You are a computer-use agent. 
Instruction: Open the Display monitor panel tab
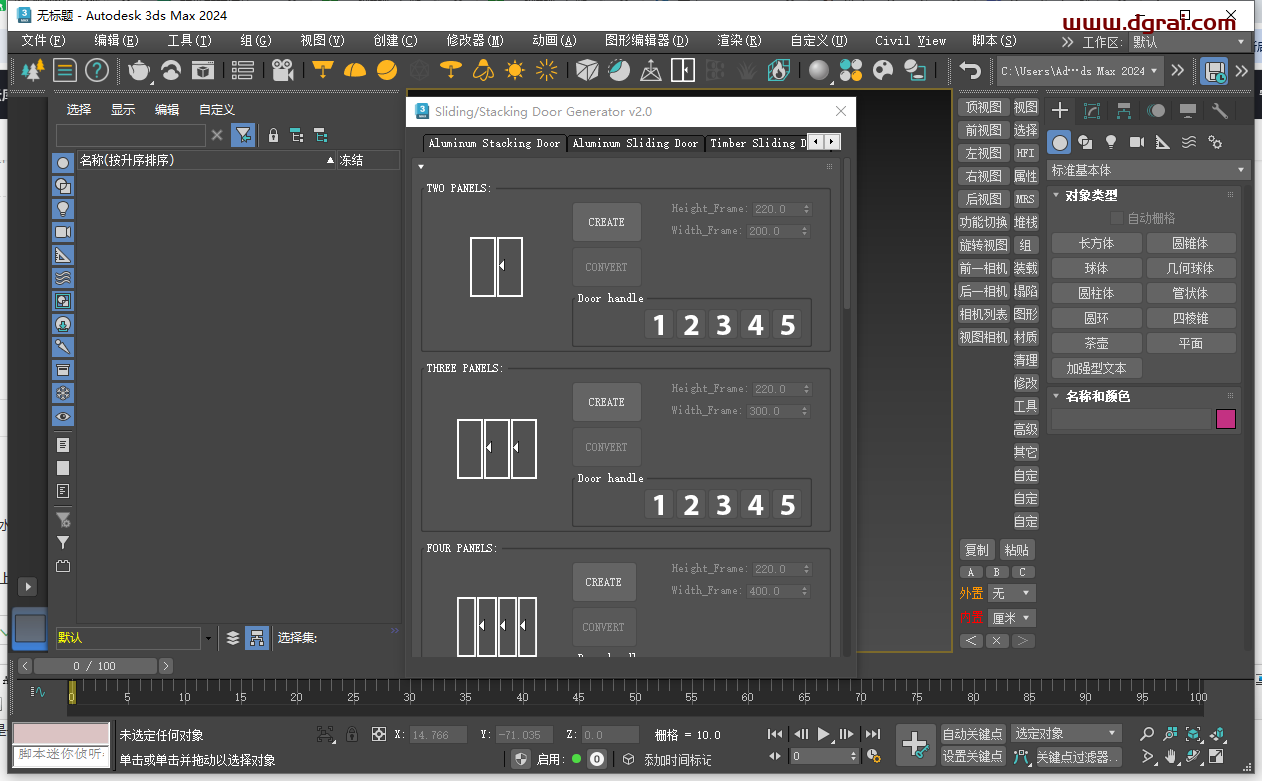[x=1188, y=111]
